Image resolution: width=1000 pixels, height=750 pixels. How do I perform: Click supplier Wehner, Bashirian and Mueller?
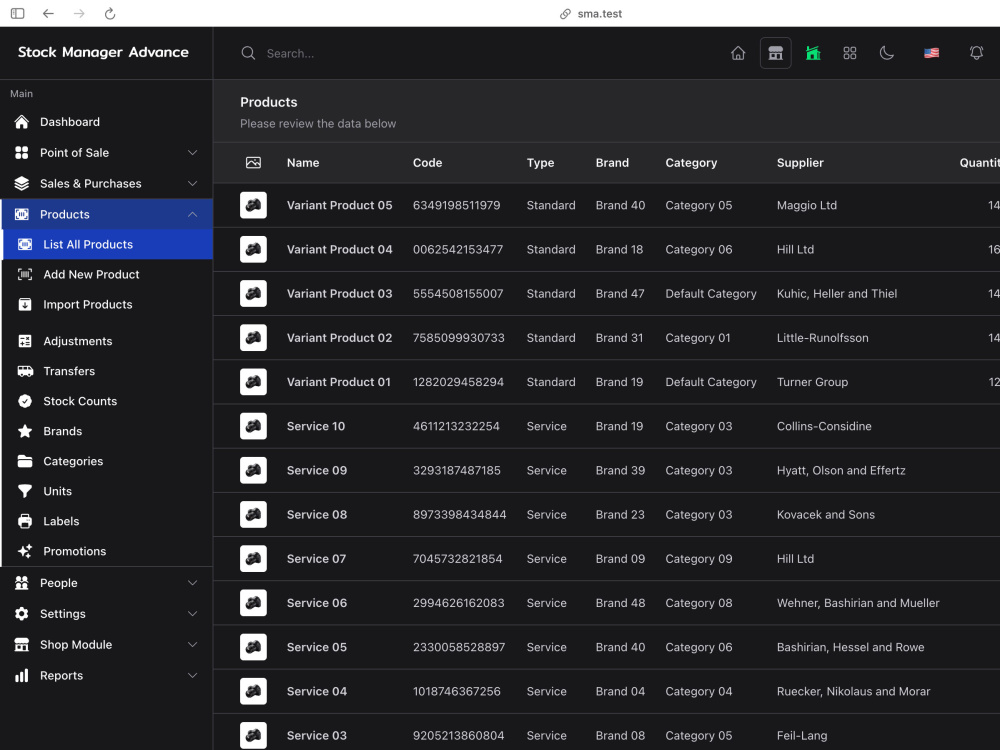coord(858,603)
